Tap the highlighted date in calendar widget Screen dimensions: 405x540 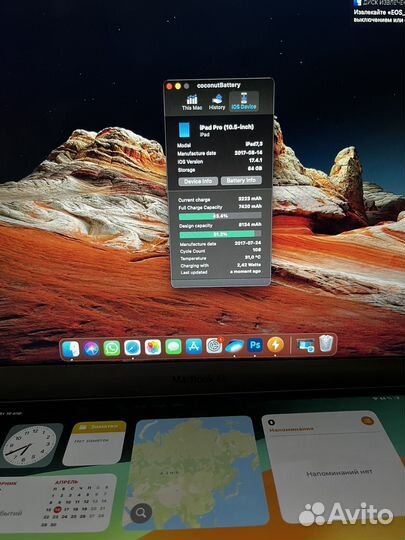58,509
